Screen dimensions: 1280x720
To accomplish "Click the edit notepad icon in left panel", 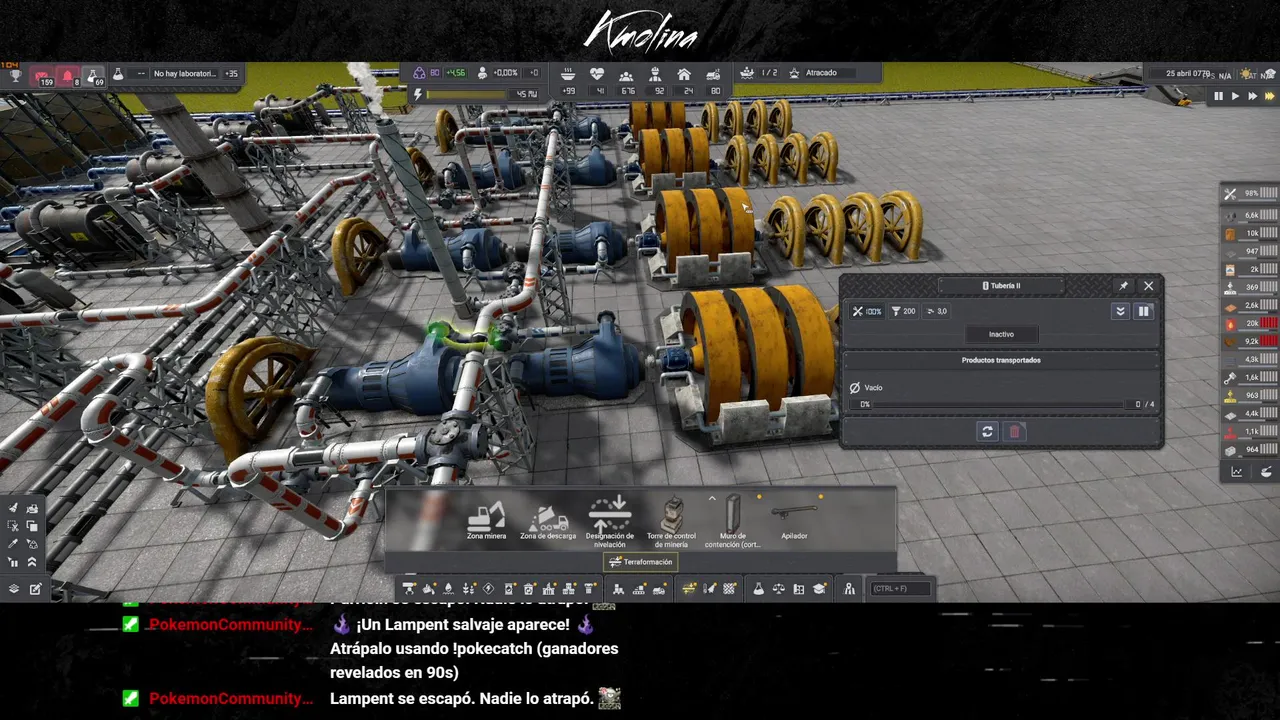I will point(36,588).
